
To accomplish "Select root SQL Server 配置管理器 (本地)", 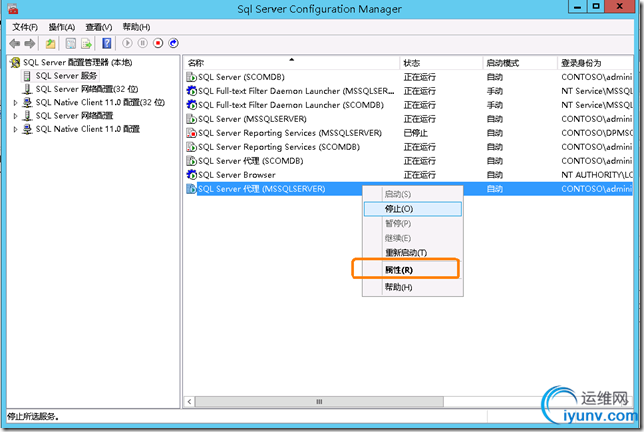I will (78, 62).
